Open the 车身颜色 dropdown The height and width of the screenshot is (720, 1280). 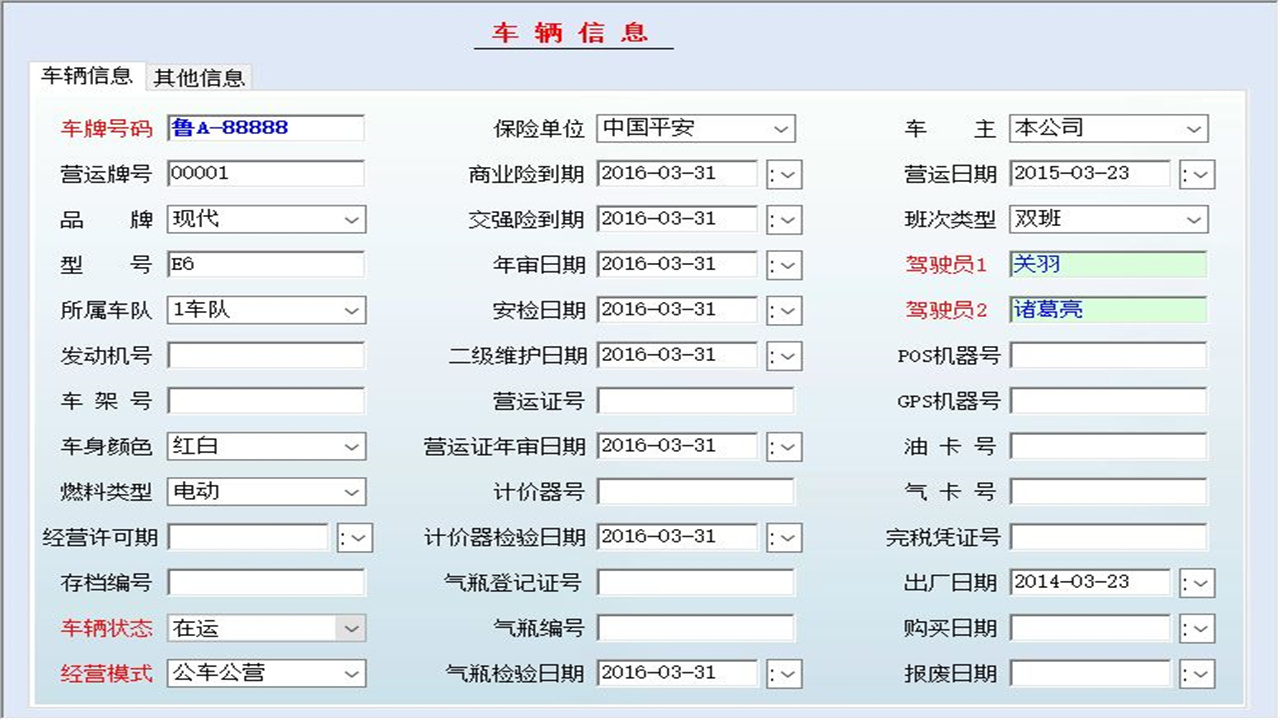coord(352,446)
